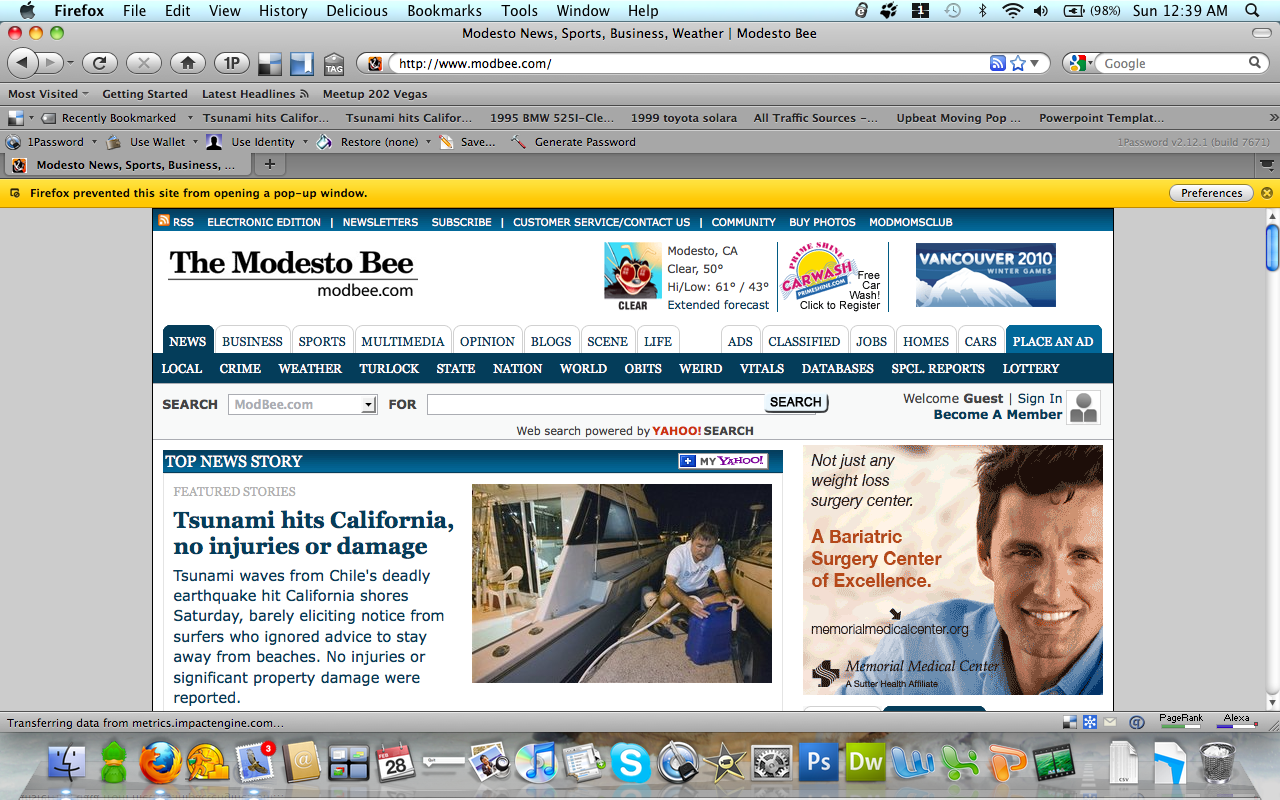Click the blue bookmarks sidebar toolbar icon
The height and width of the screenshot is (800, 1280).
(x=302, y=64)
